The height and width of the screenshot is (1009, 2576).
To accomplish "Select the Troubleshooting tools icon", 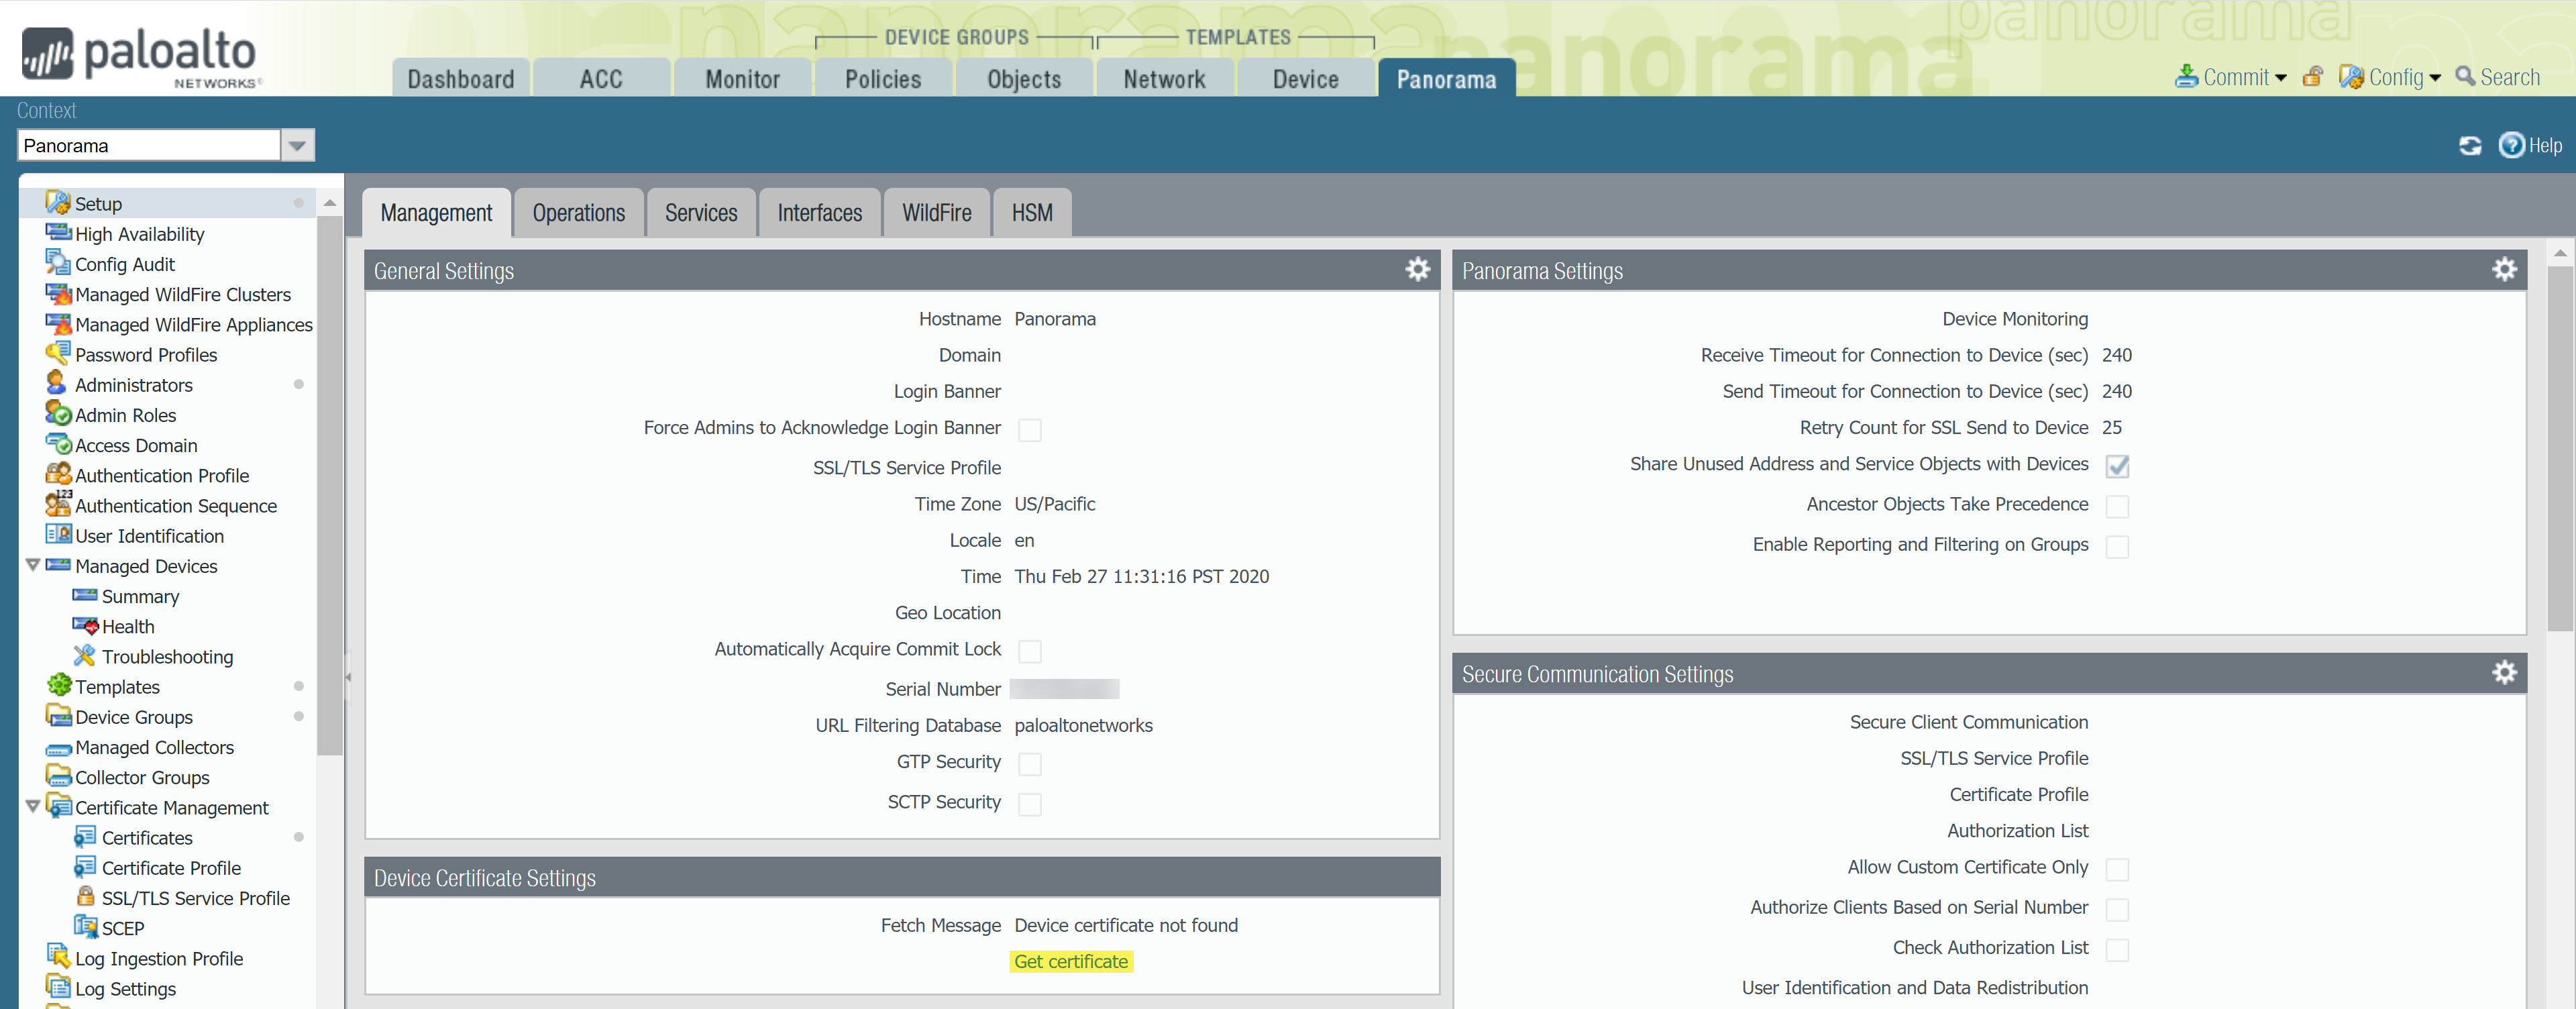I will click(85, 656).
